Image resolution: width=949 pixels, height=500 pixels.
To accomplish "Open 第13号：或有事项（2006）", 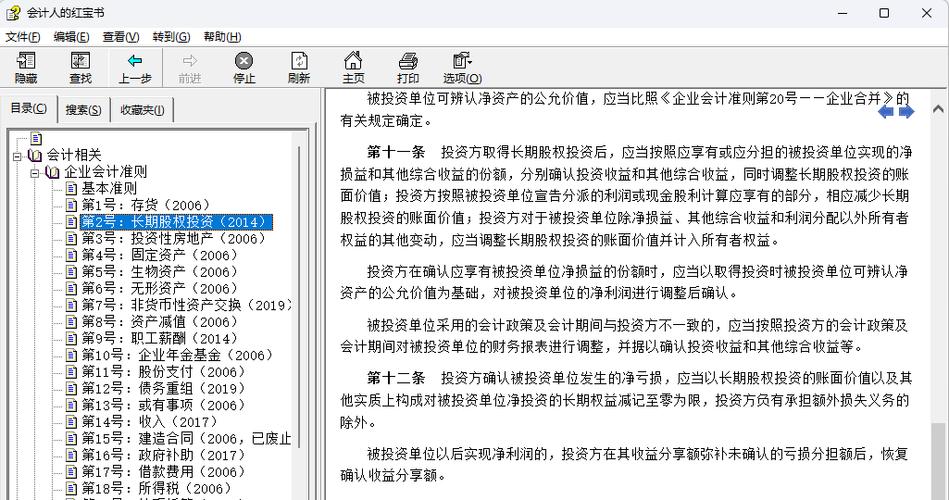I will (x=163, y=405).
